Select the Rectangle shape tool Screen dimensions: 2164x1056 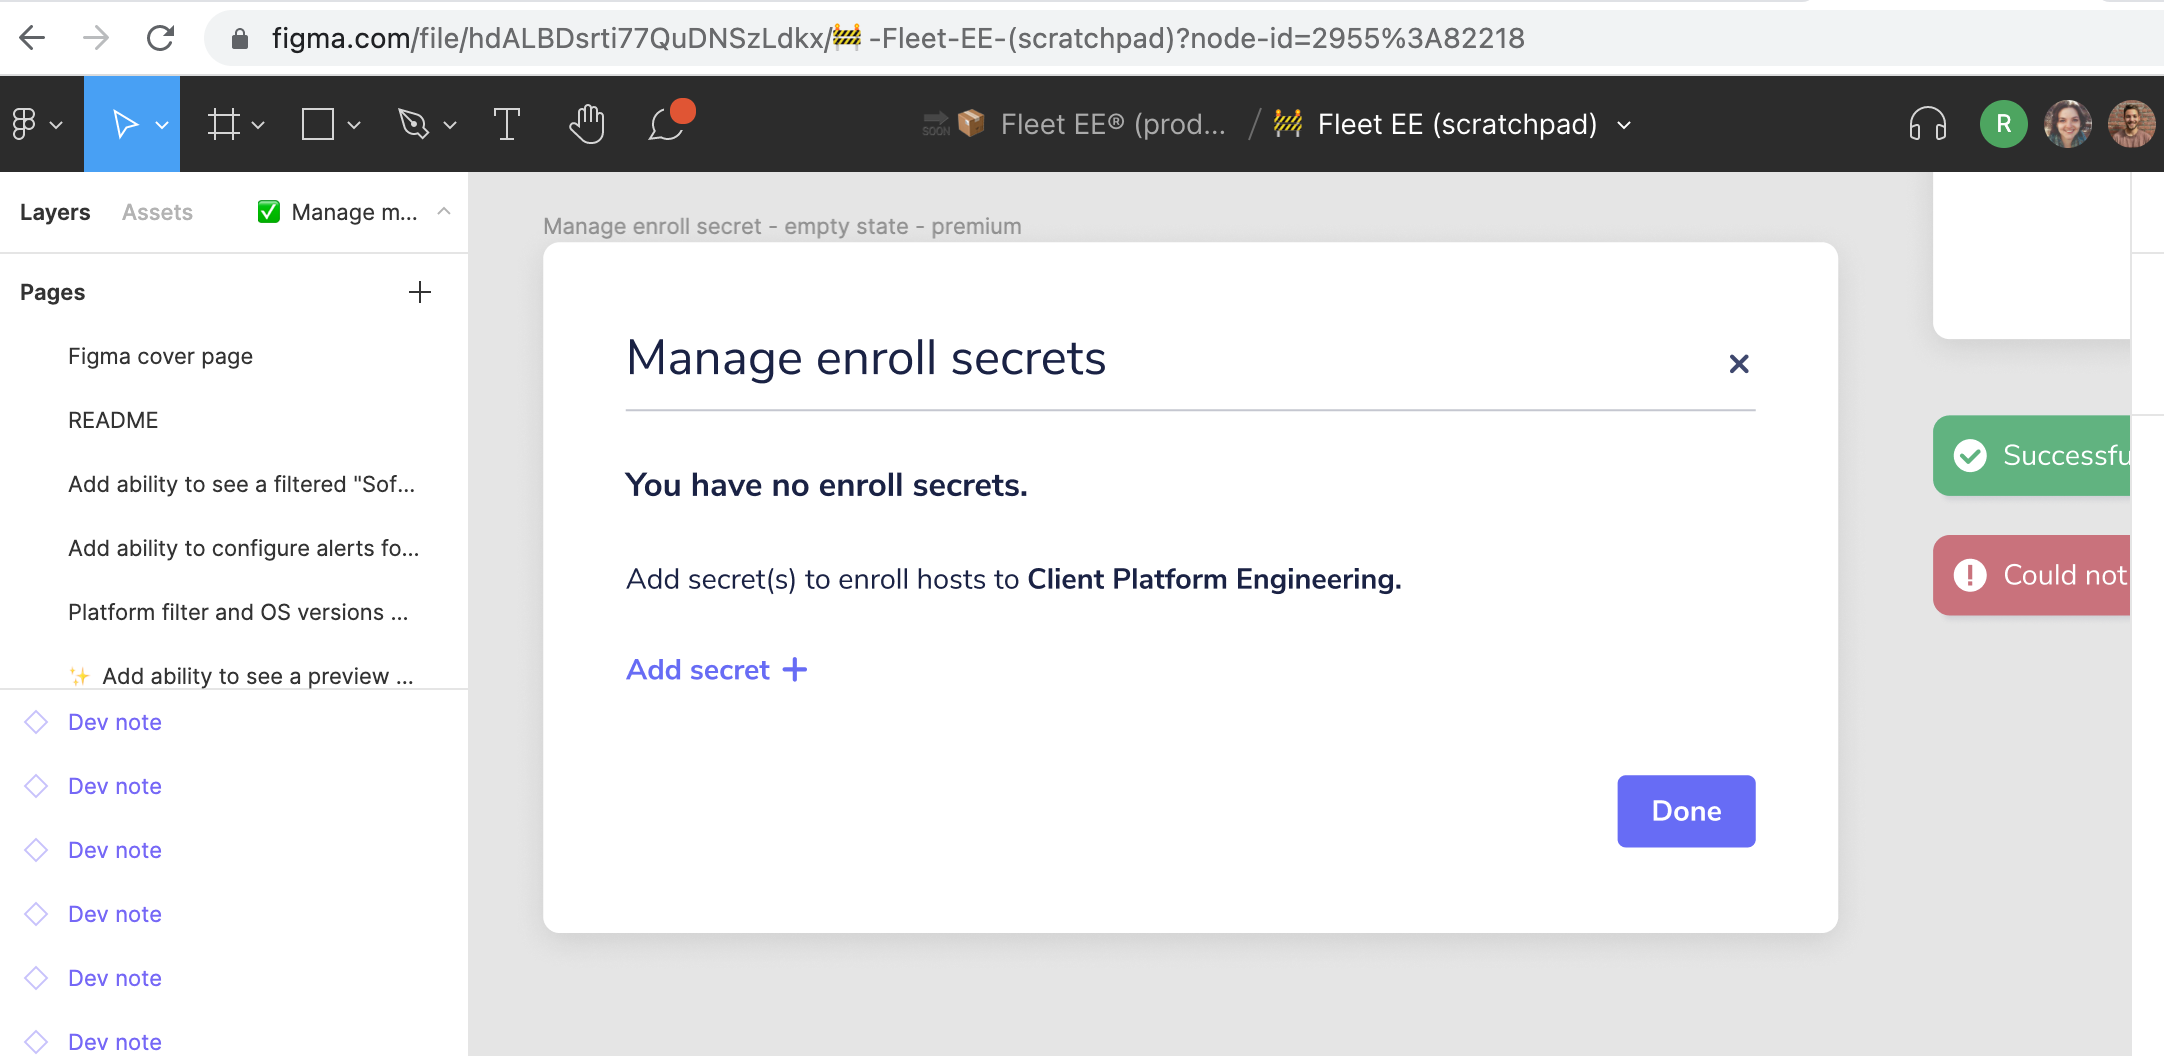pos(317,123)
